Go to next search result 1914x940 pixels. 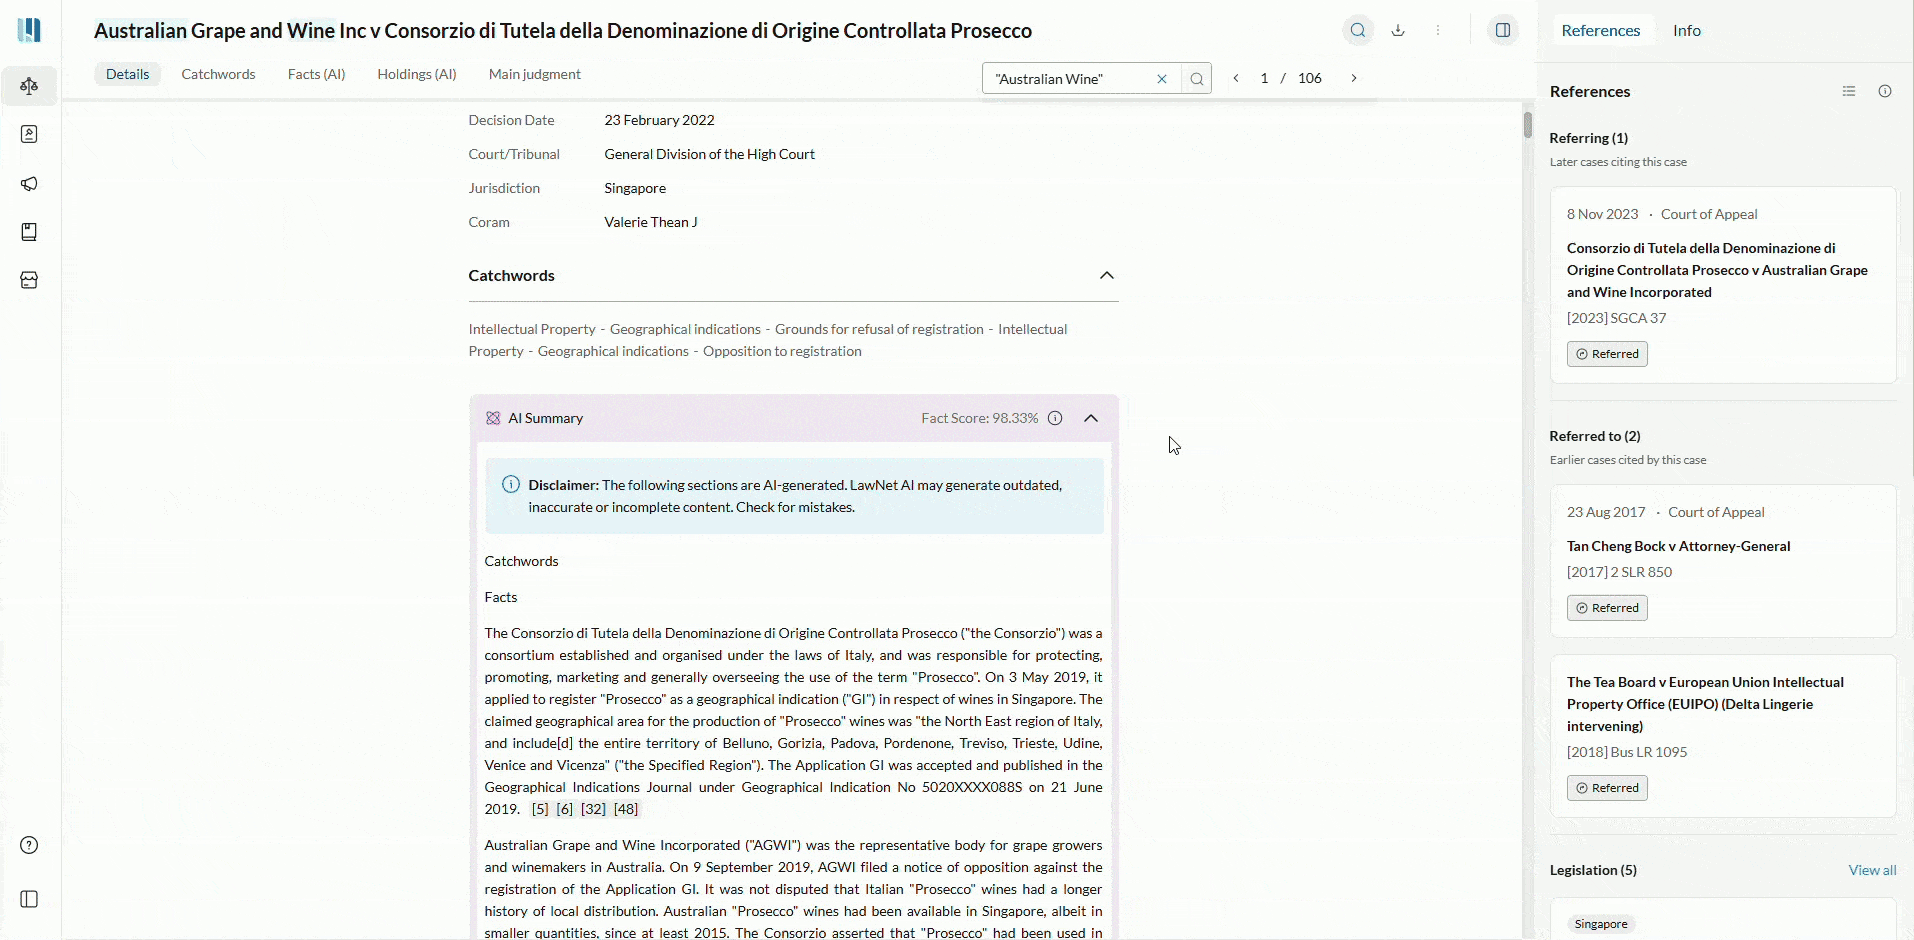click(x=1354, y=78)
